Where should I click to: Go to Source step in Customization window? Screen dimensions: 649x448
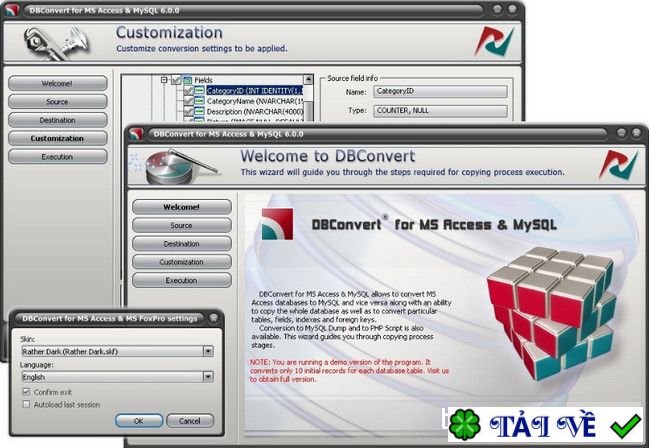[x=58, y=101]
